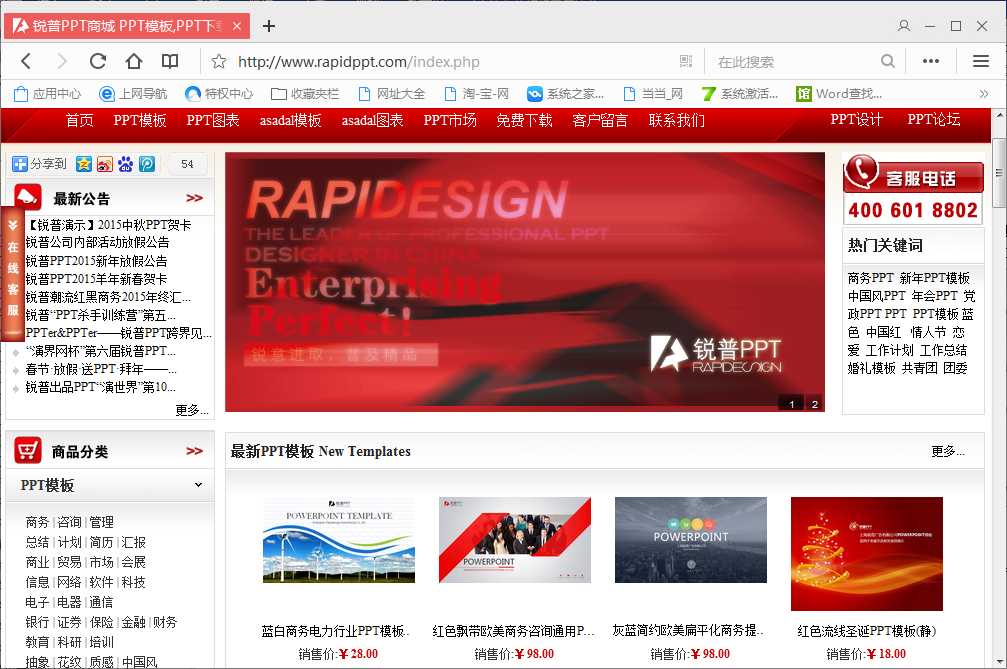Open the 红色飘带欧美商务 template thumbnail

515,540
